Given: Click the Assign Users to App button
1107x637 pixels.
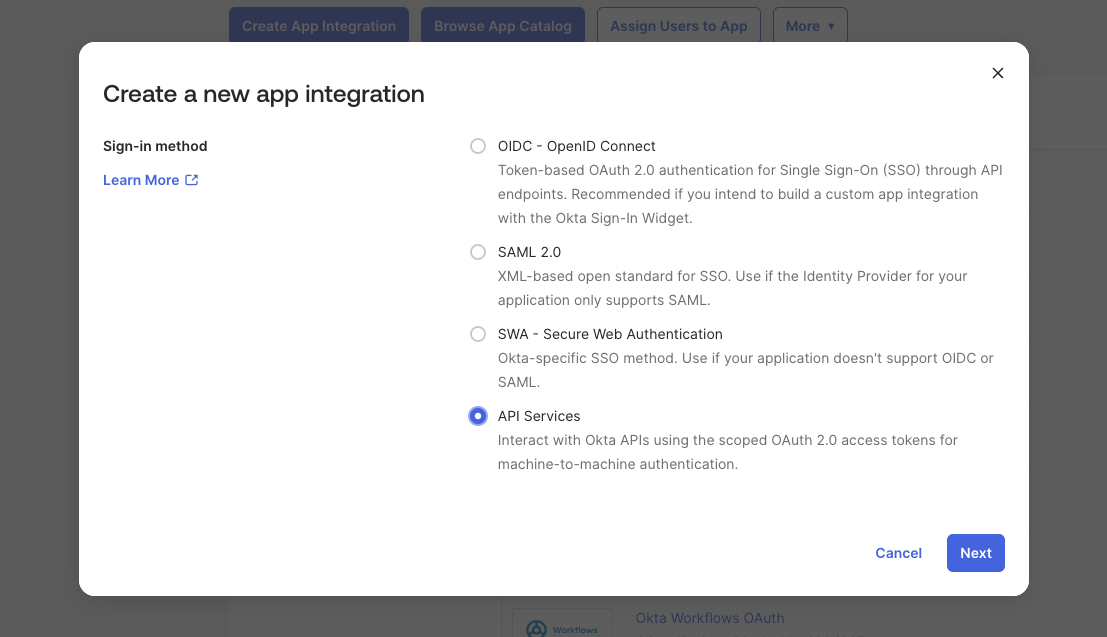Looking at the screenshot, I should [x=679, y=26].
